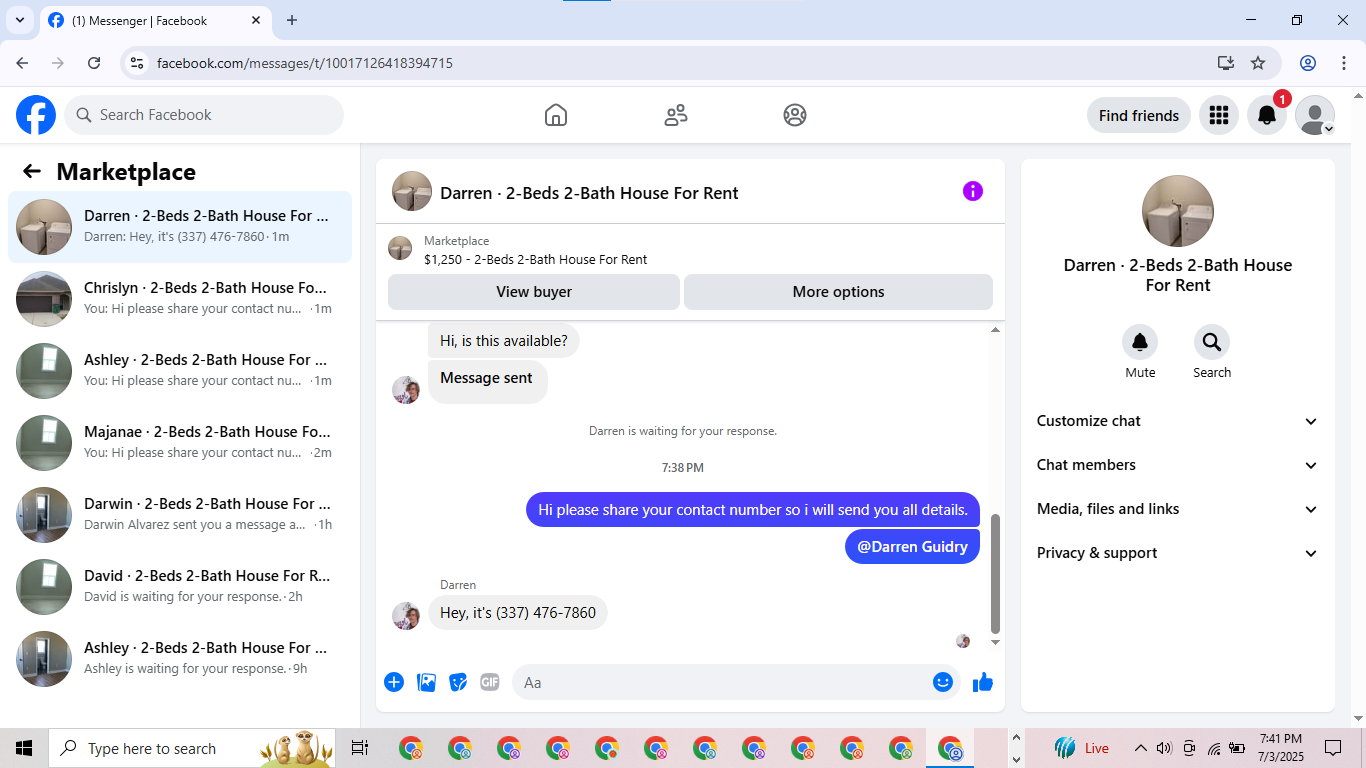Click Darren's avatar next to phone message
Viewport: 1366px width, 768px height.
pyautogui.click(x=406, y=615)
